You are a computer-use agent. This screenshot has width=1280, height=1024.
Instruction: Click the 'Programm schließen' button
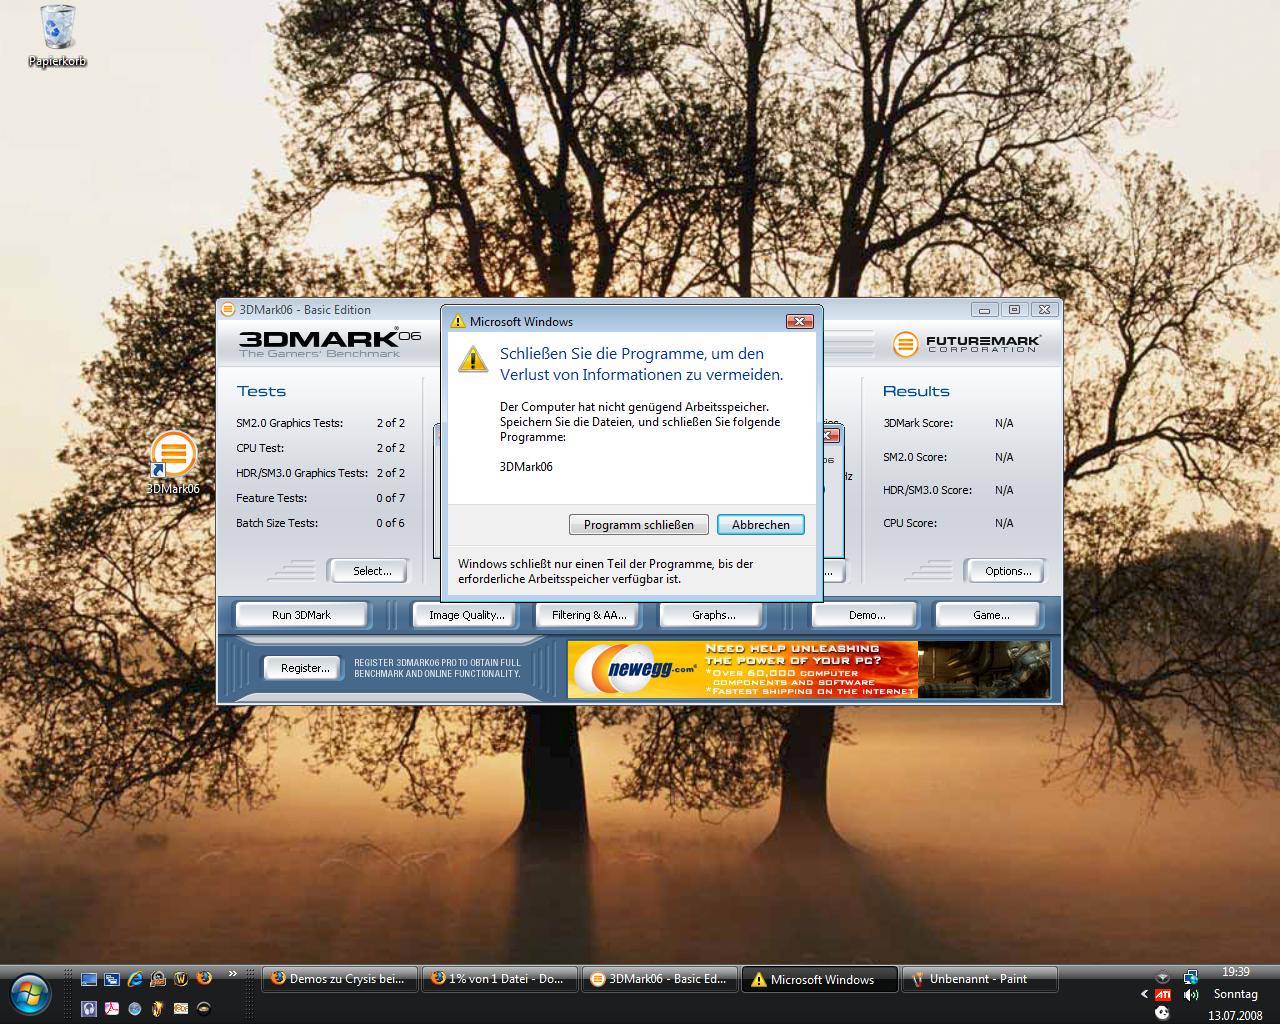coord(639,524)
